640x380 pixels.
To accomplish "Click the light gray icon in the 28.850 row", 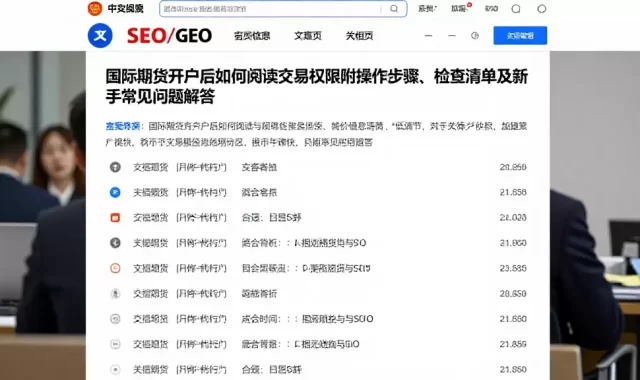I will (115, 293).
